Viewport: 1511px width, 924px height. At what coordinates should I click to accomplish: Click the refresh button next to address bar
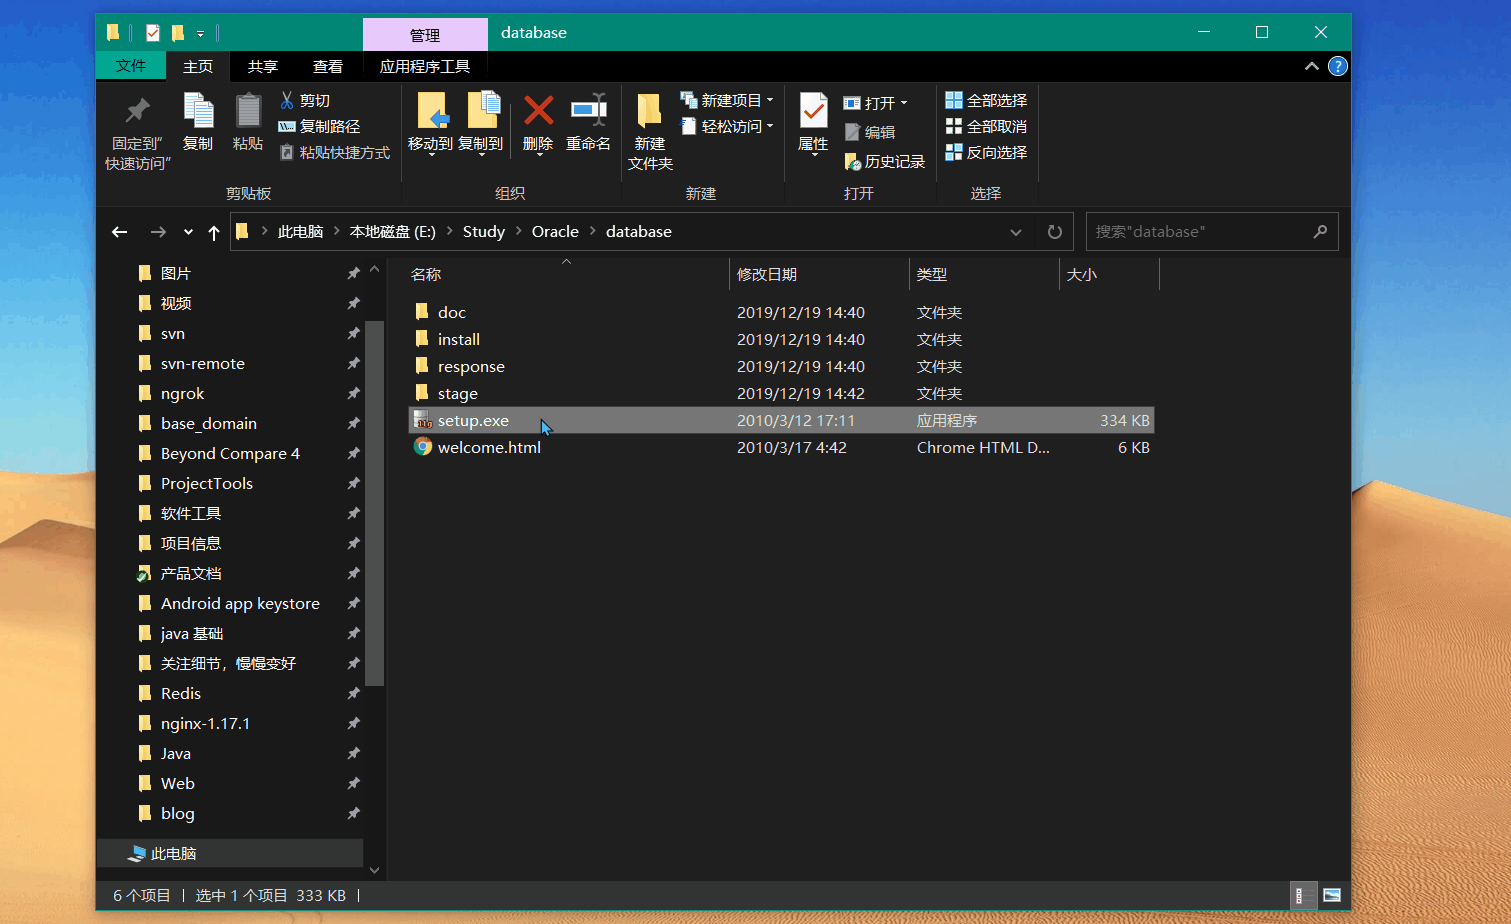(1054, 231)
